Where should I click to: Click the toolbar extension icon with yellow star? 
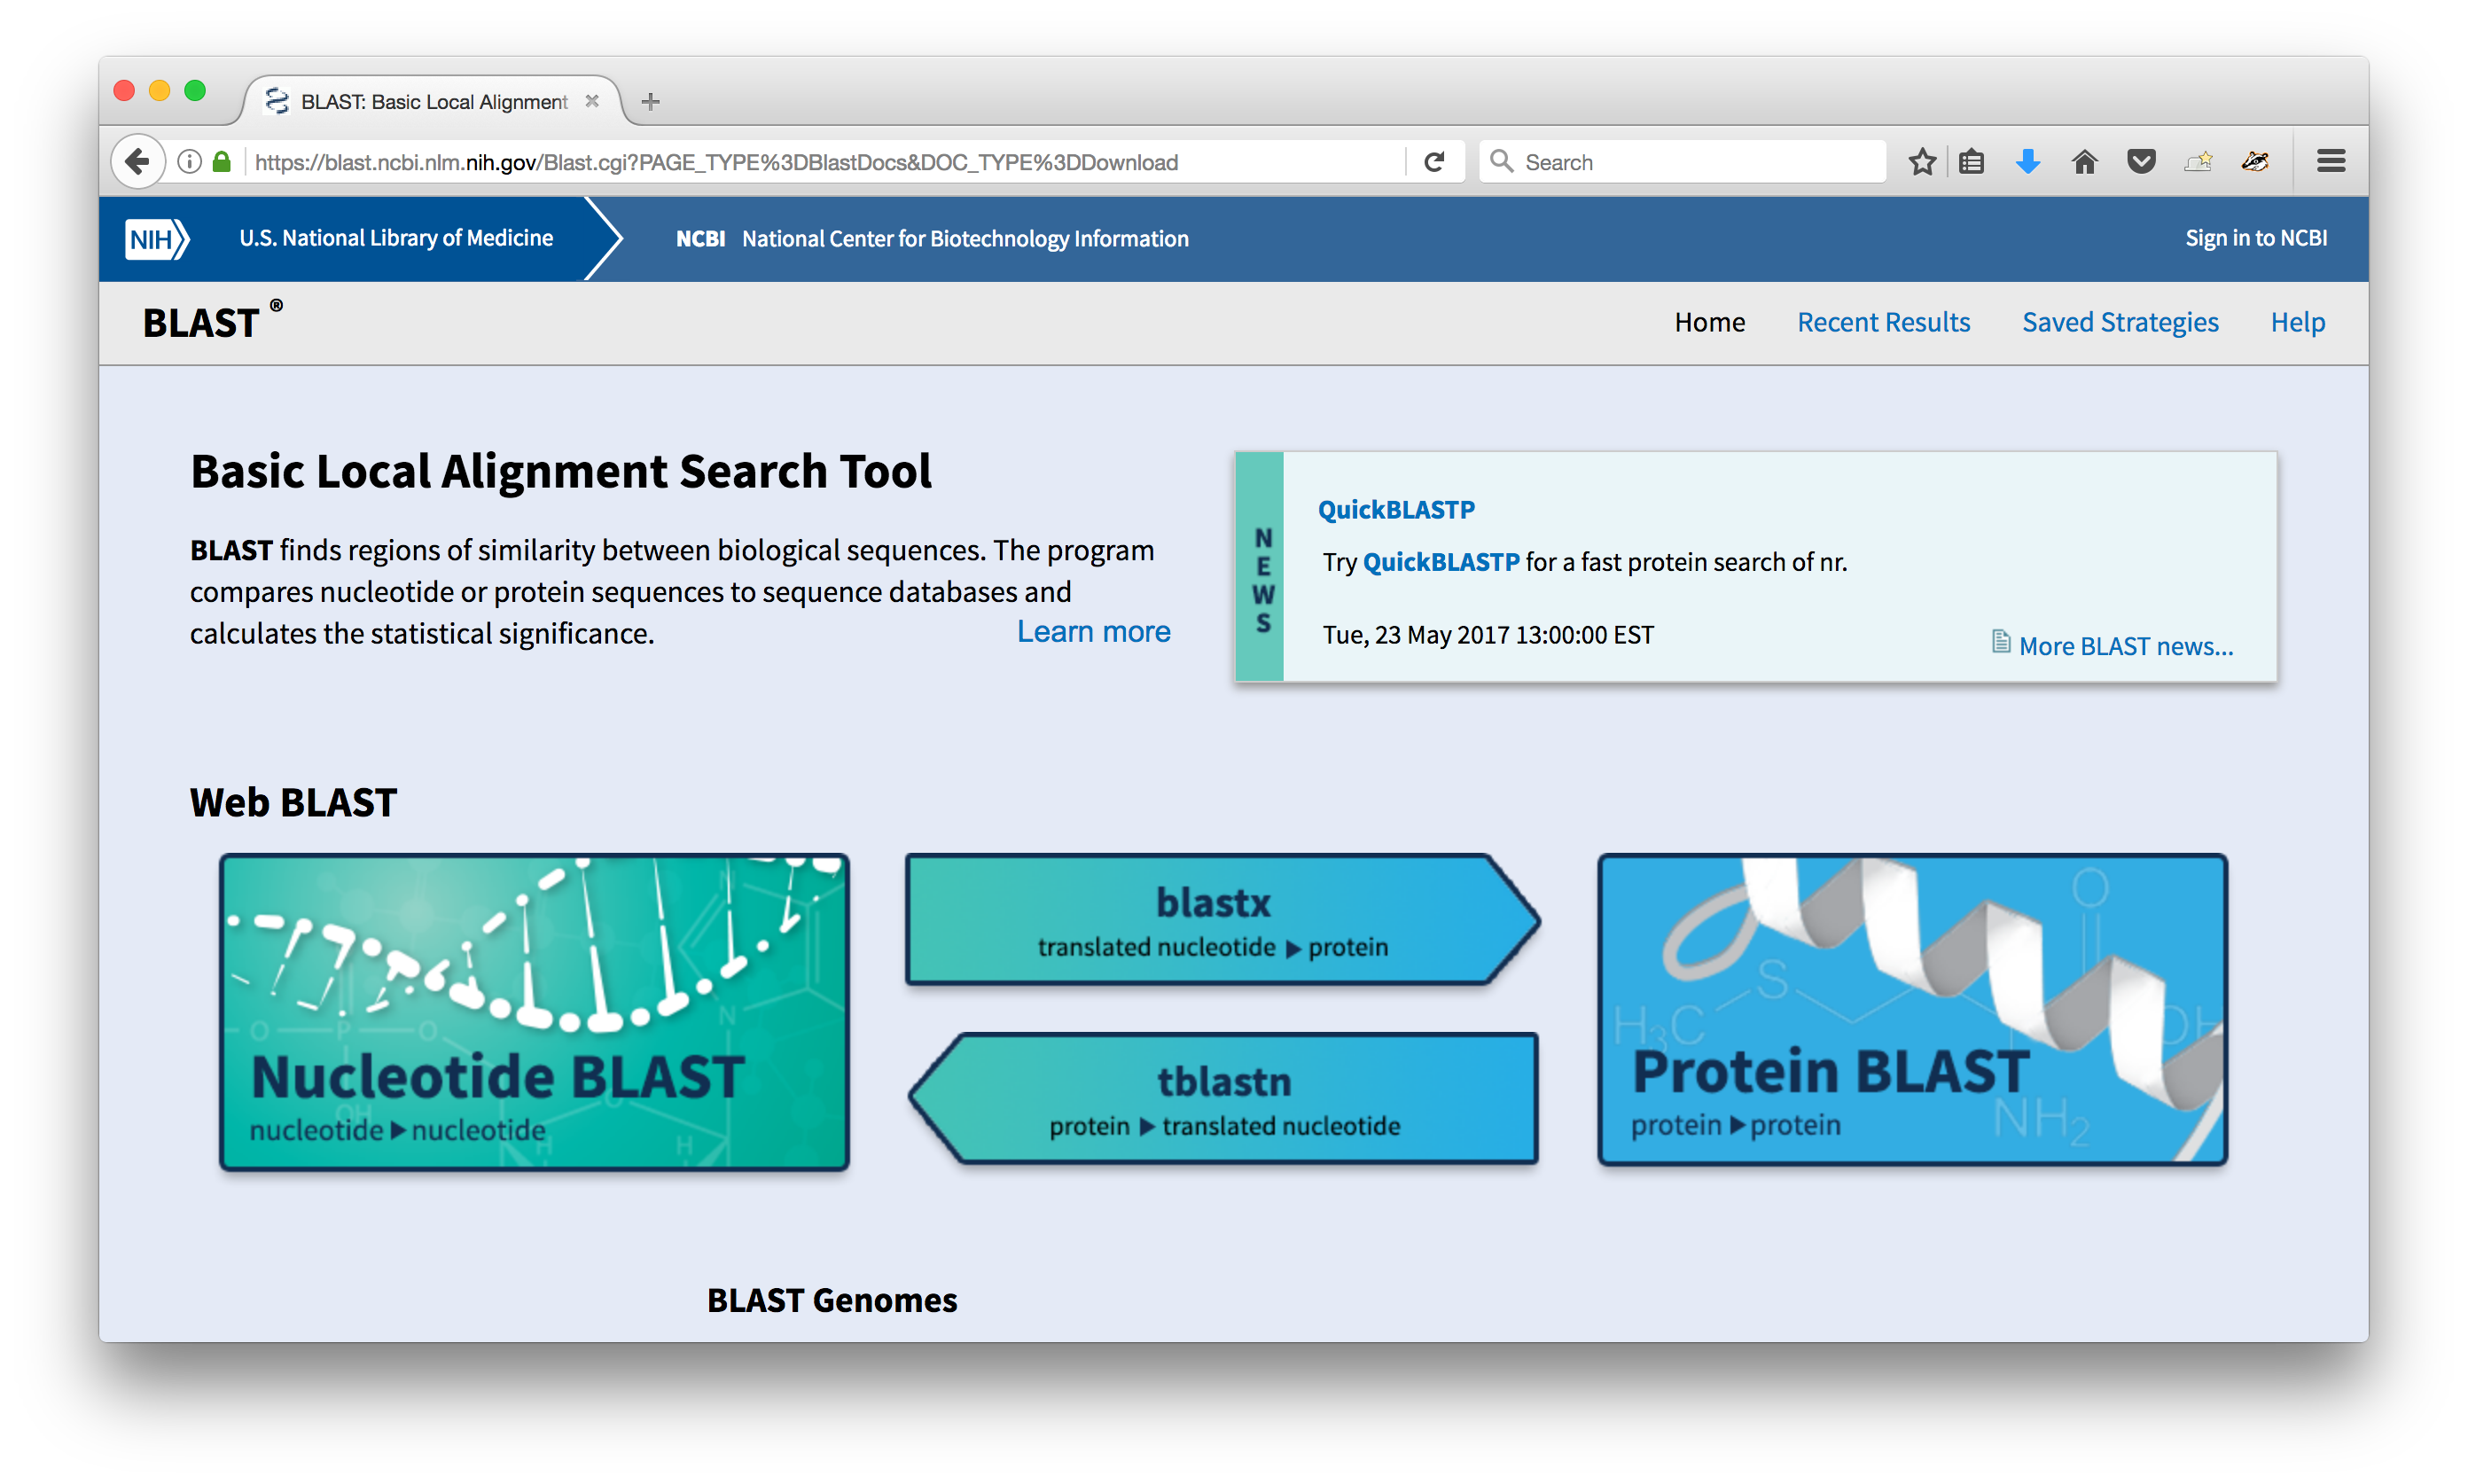(x=2198, y=161)
